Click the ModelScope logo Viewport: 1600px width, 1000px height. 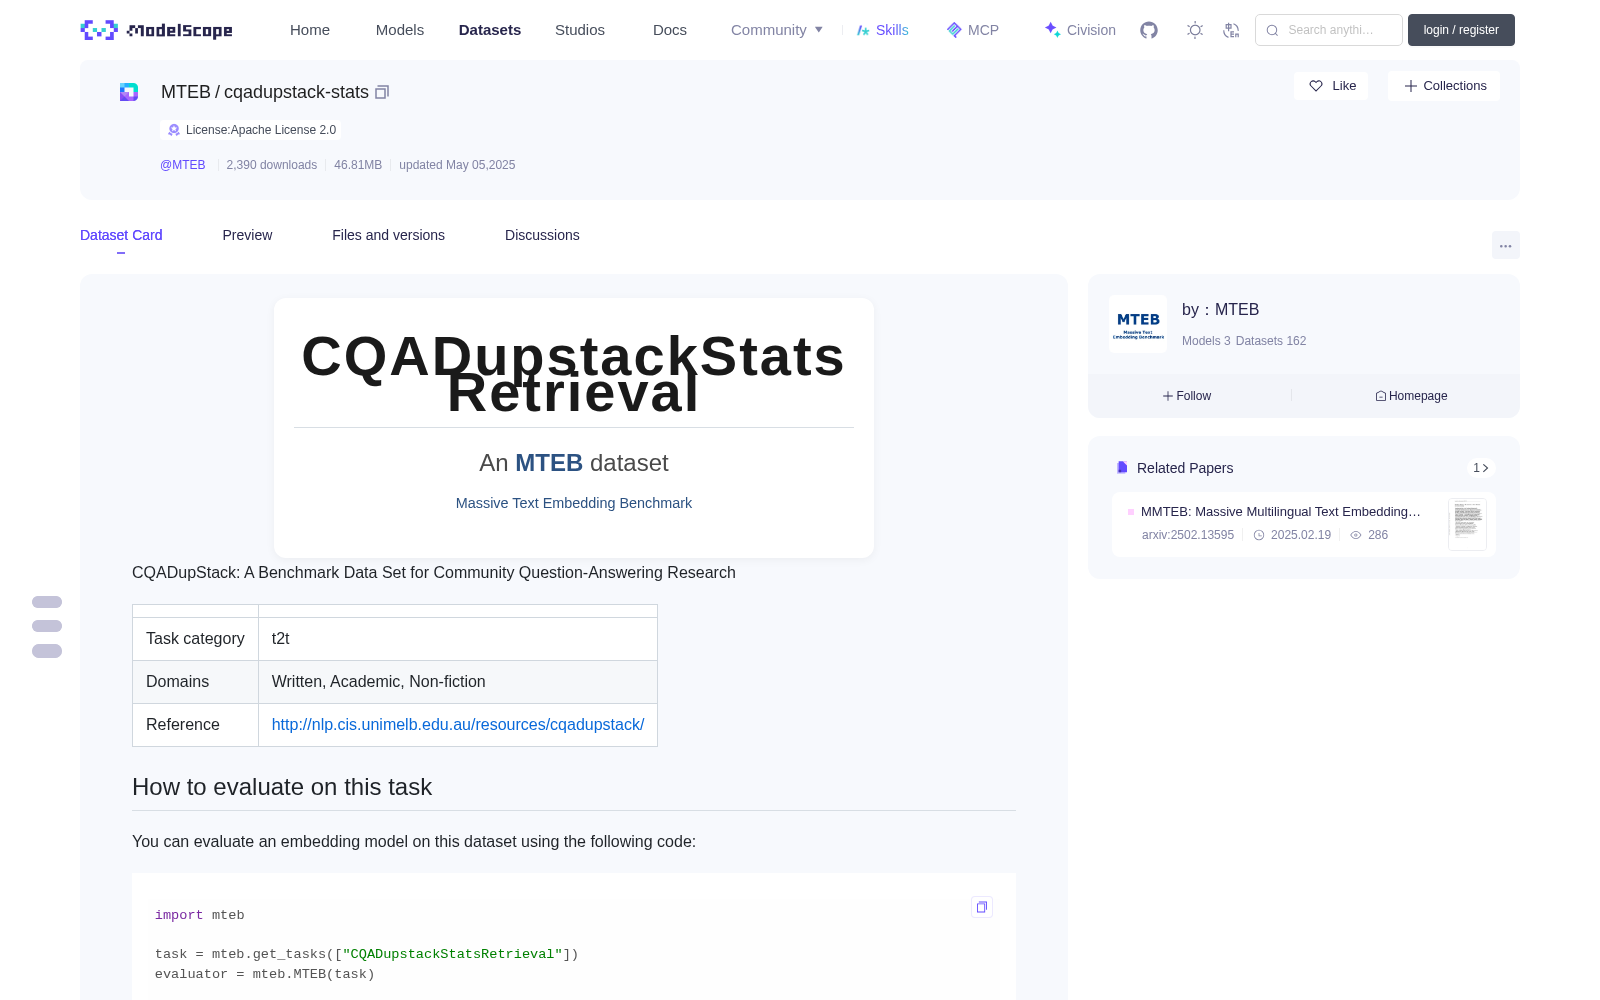[x=156, y=30]
